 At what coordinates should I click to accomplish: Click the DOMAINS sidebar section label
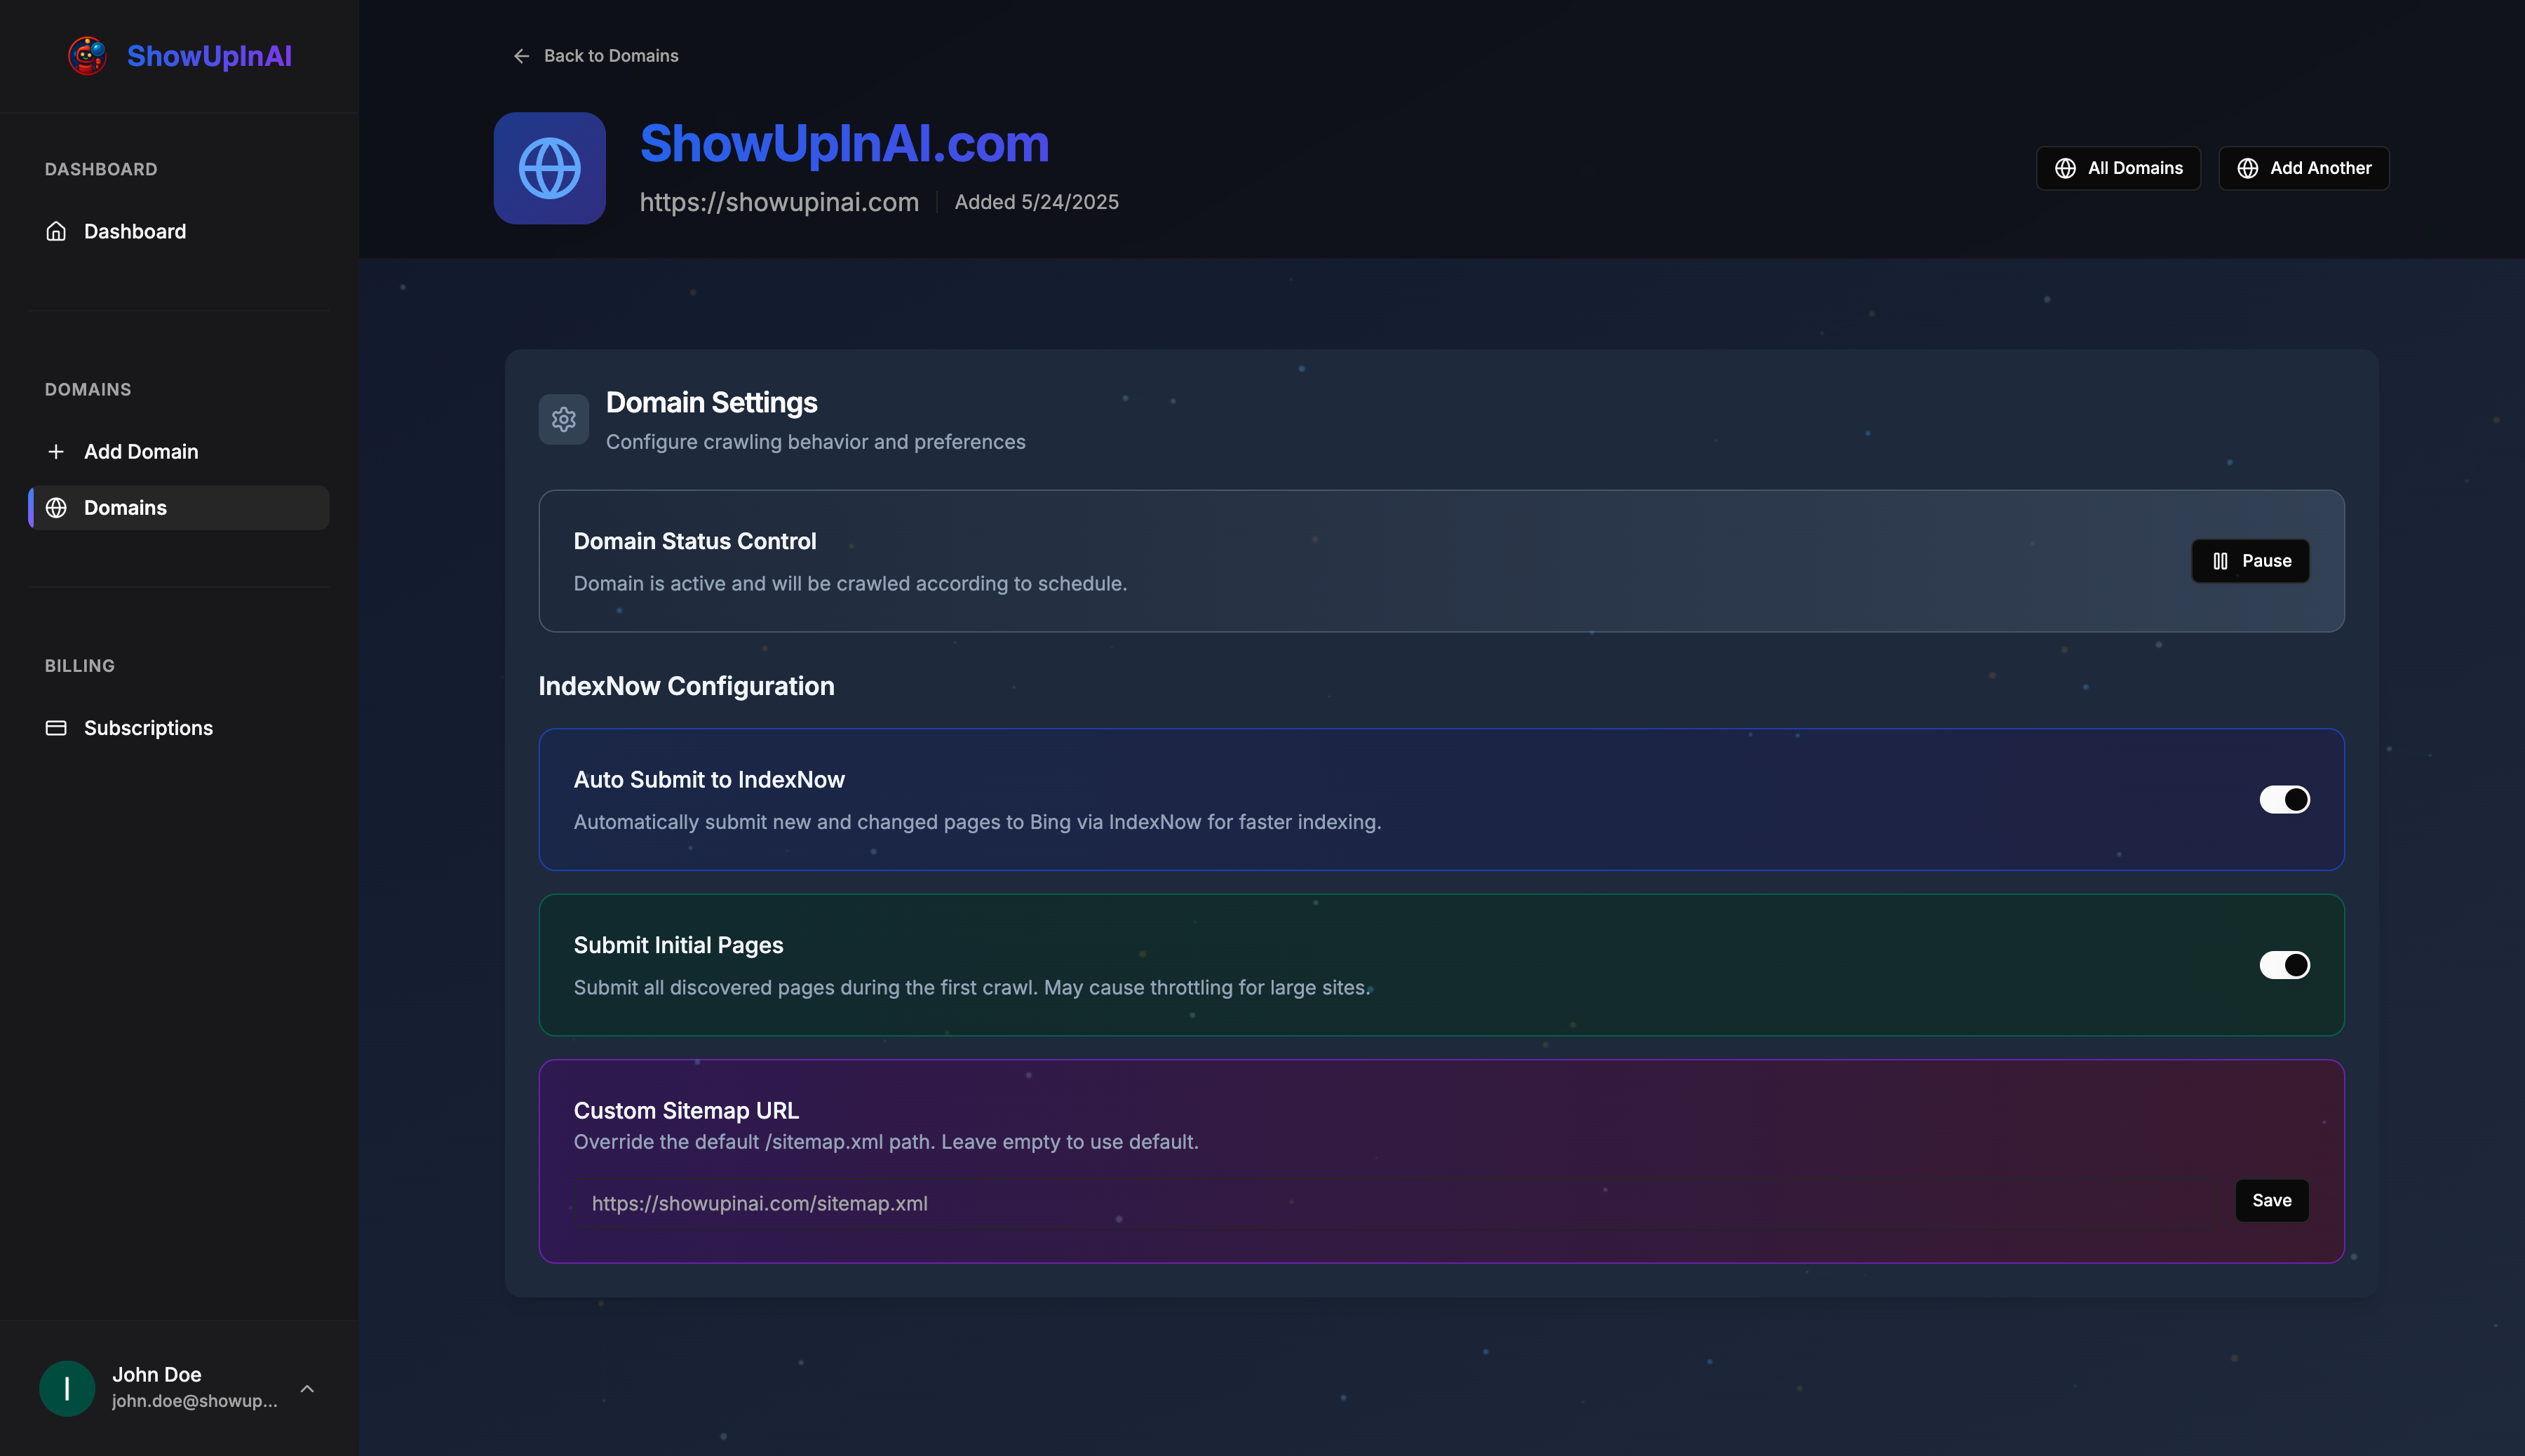pyautogui.click(x=88, y=389)
